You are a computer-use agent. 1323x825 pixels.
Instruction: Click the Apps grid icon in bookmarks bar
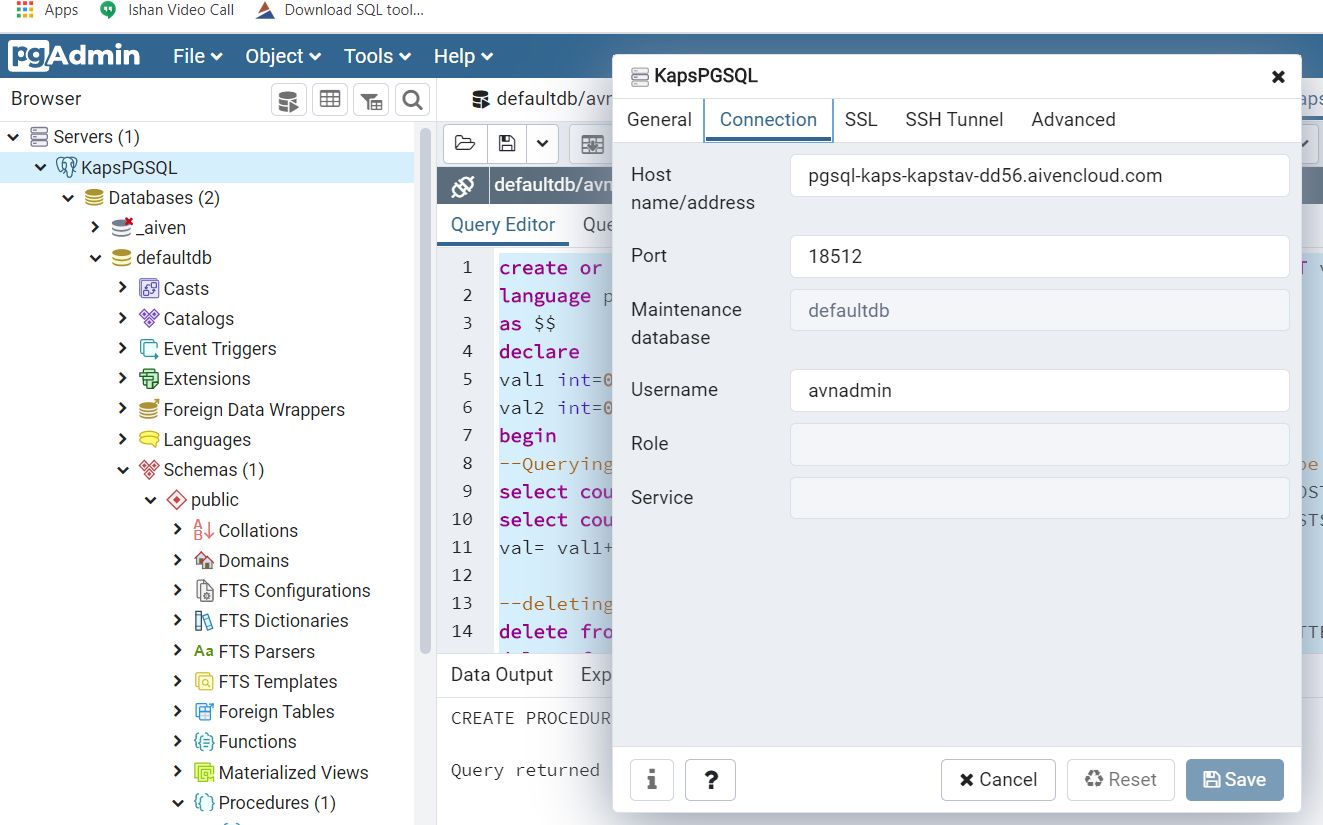coord(26,10)
